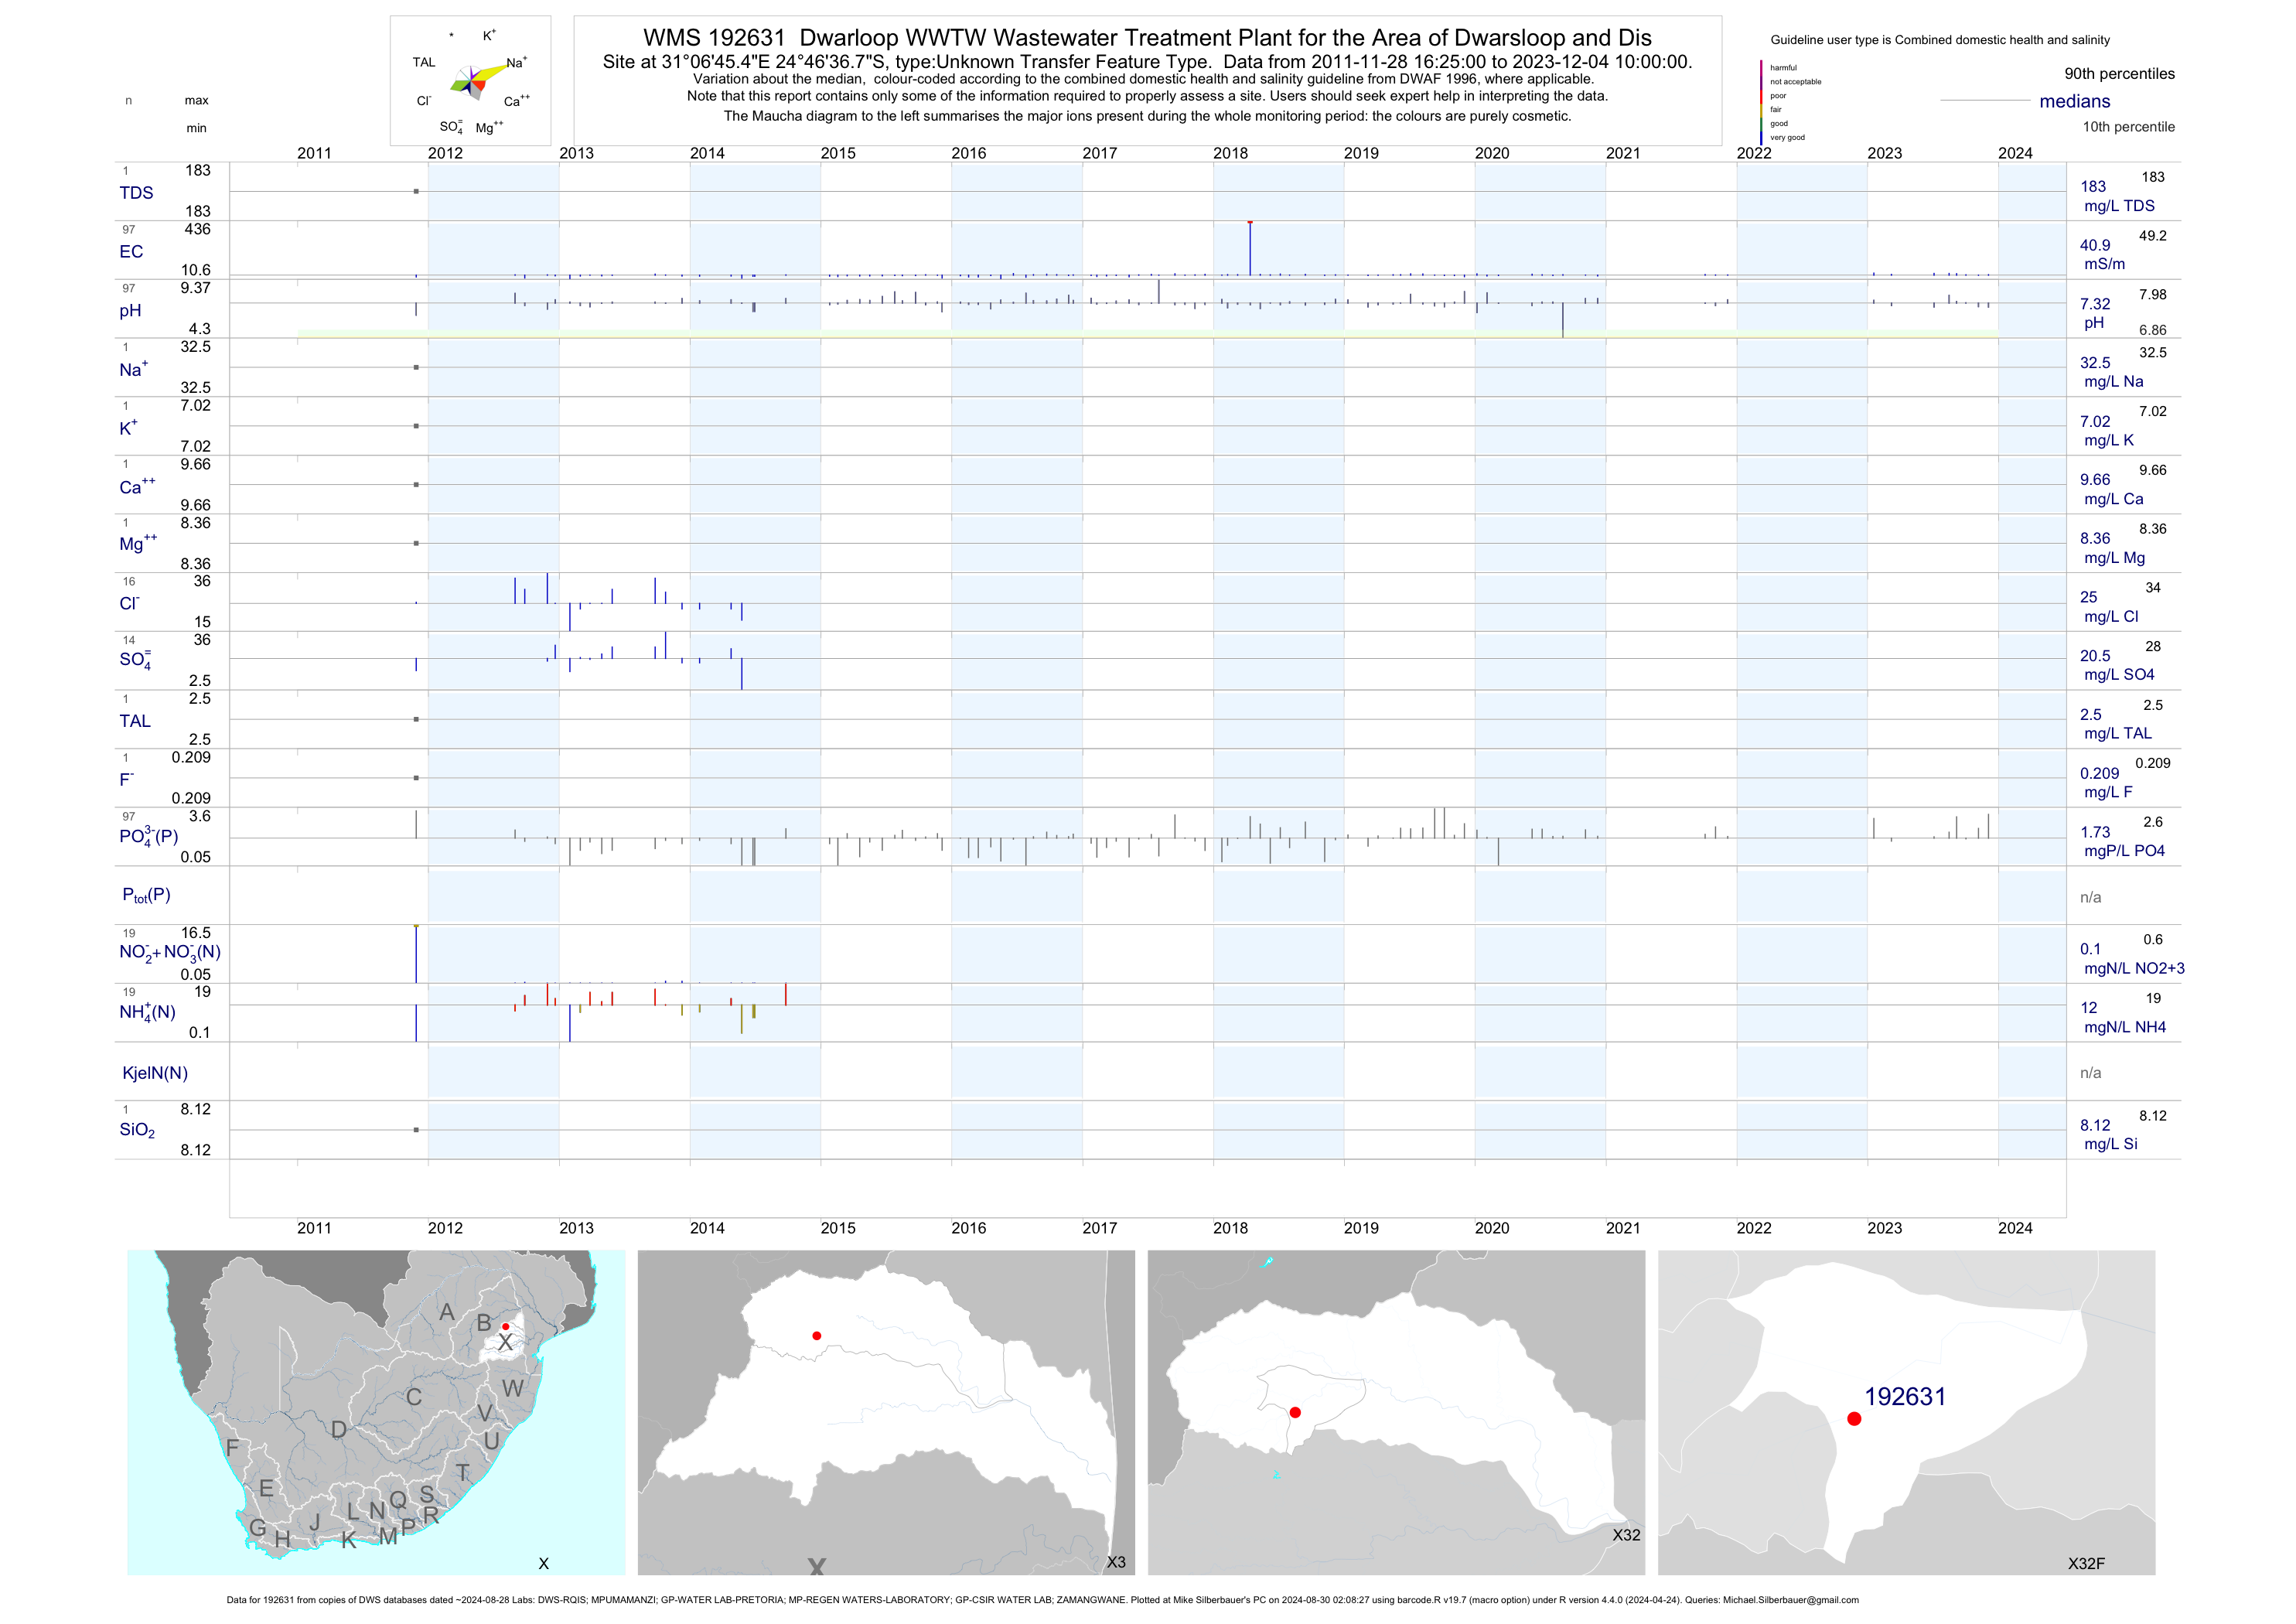Click the 90th percentiles legend label
Viewport: 2296px width, 1624px height.
[x=2119, y=74]
